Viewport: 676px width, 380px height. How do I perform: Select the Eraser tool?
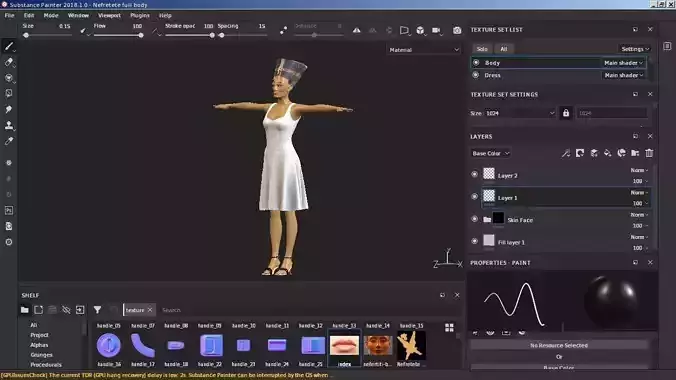click(9, 62)
